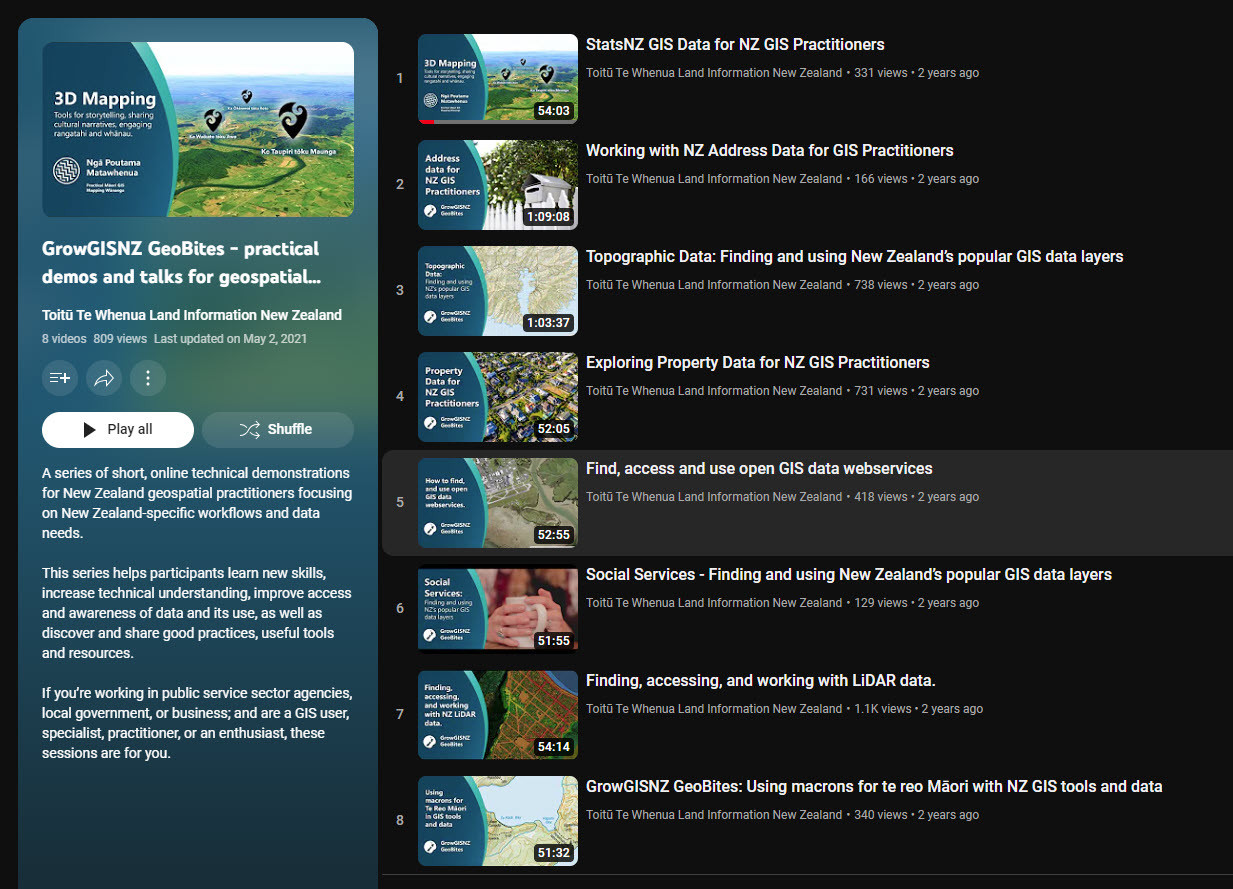Screen dimensions: 1233x889
Task: Click the 52:05 duration badge
Action: pyautogui.click(x=553, y=429)
